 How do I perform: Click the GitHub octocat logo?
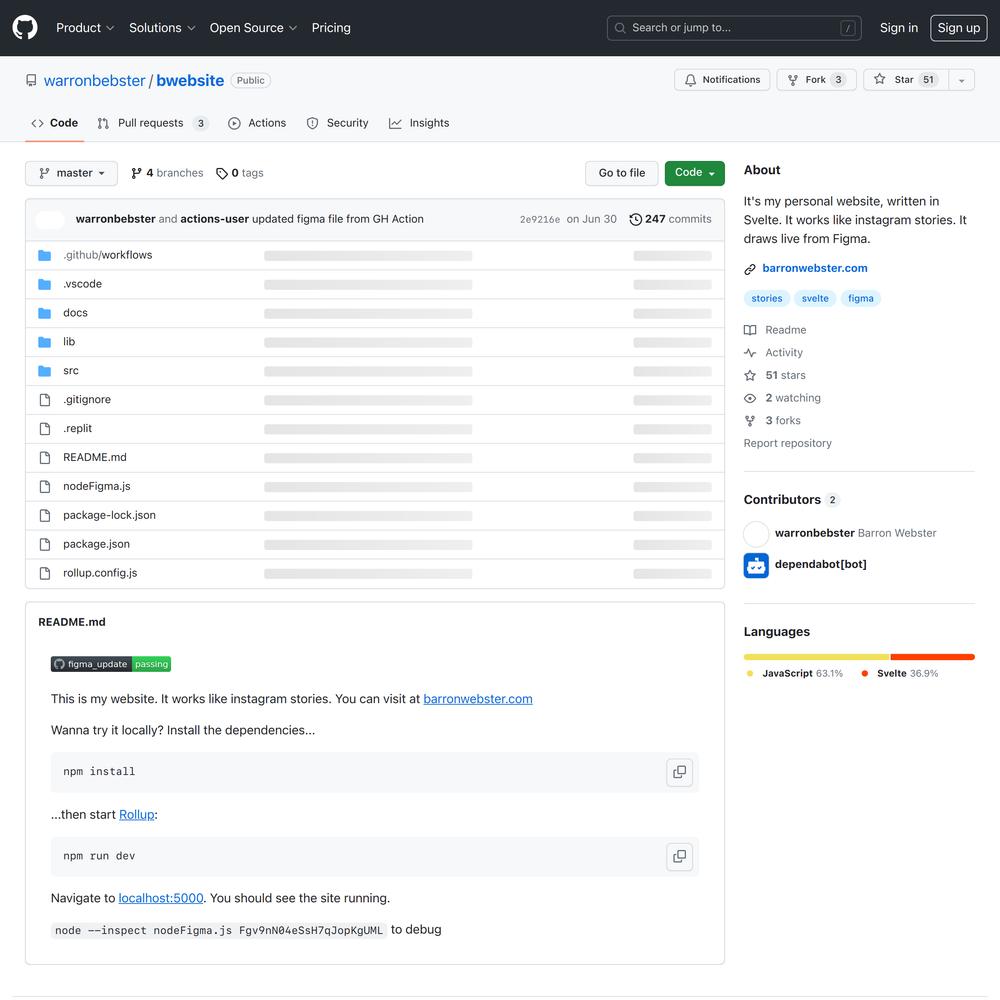coord(25,27)
